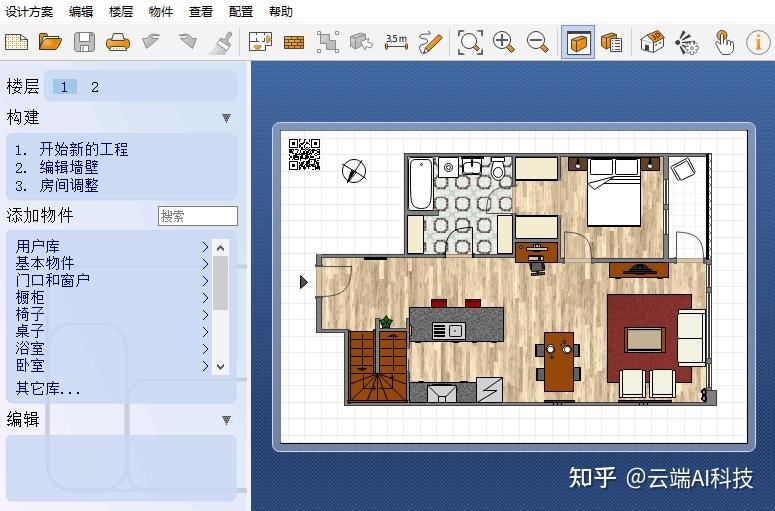775x511 pixels.
Task: Open the object list icon with orange box
Action: [x=611, y=43]
